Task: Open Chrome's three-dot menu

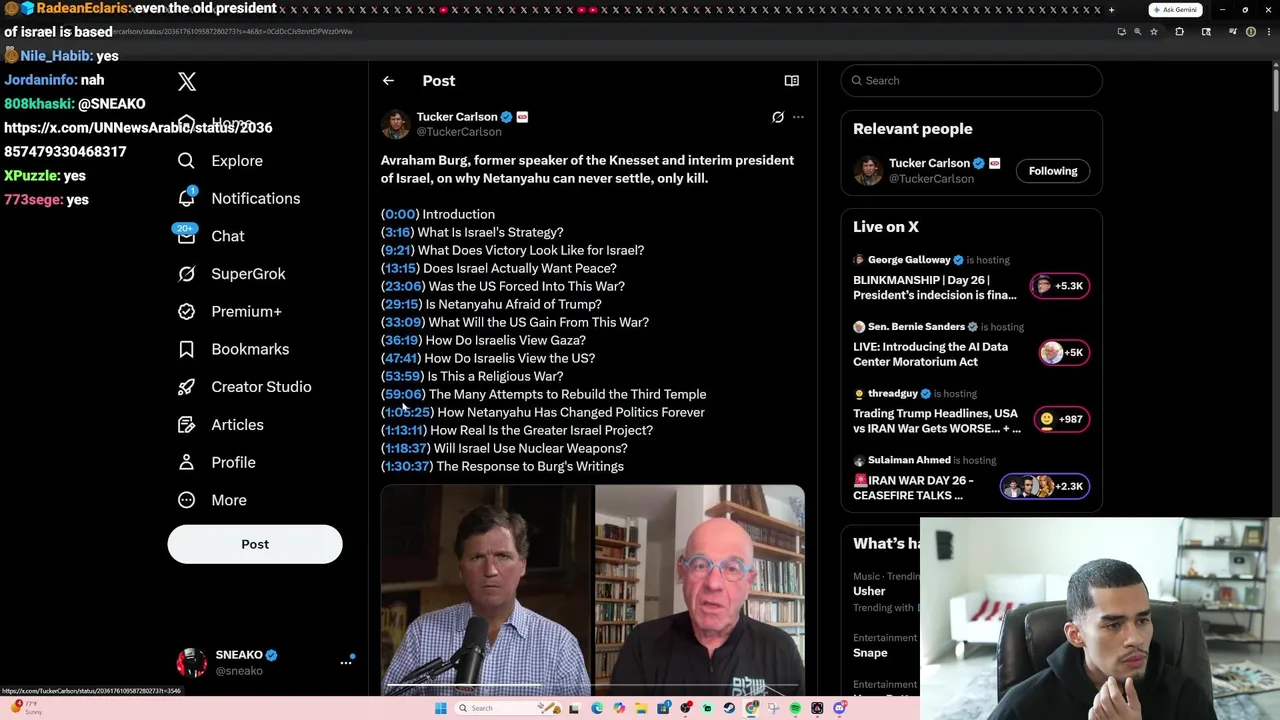Action: [x=1269, y=32]
